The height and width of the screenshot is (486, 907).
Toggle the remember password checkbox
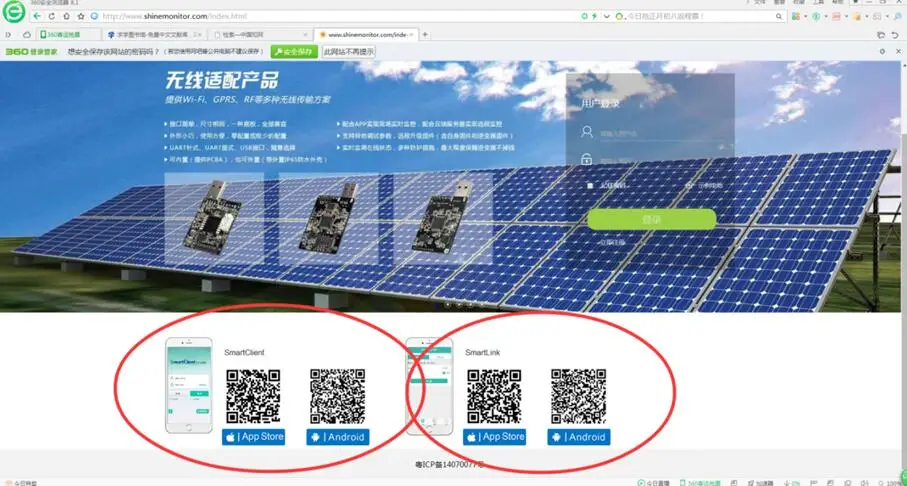pos(590,186)
